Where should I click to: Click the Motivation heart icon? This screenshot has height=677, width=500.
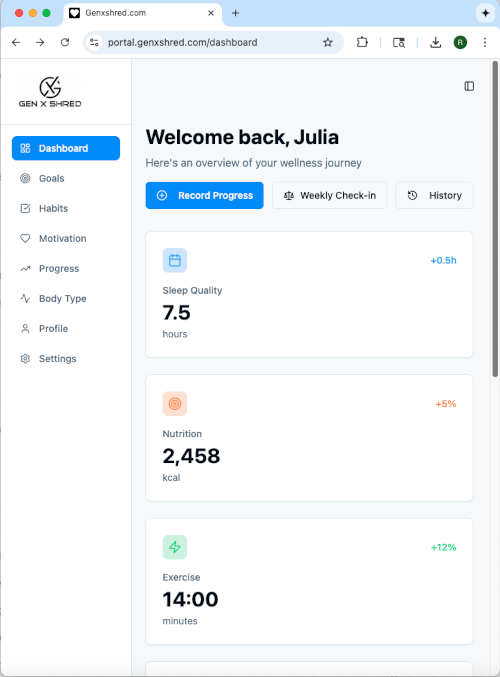25,238
